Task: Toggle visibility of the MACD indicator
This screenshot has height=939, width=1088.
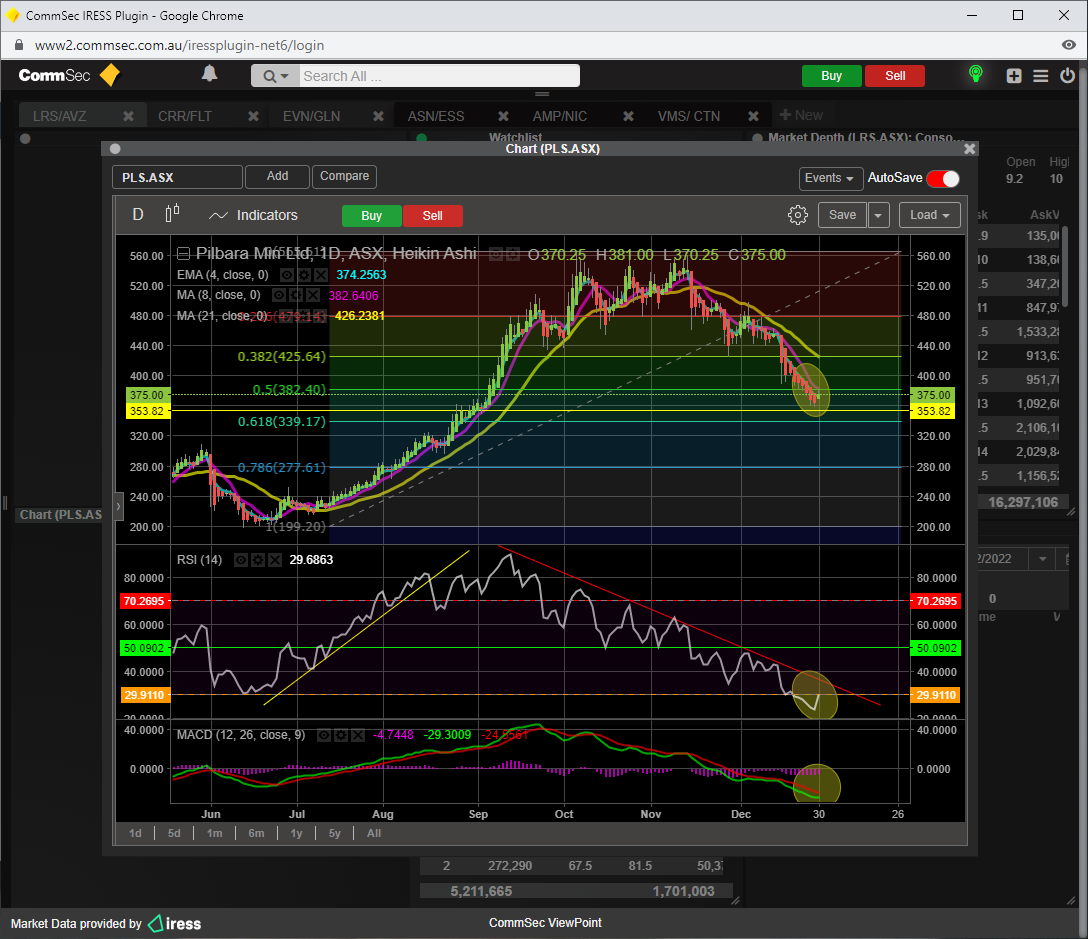Action: pyautogui.click(x=324, y=735)
